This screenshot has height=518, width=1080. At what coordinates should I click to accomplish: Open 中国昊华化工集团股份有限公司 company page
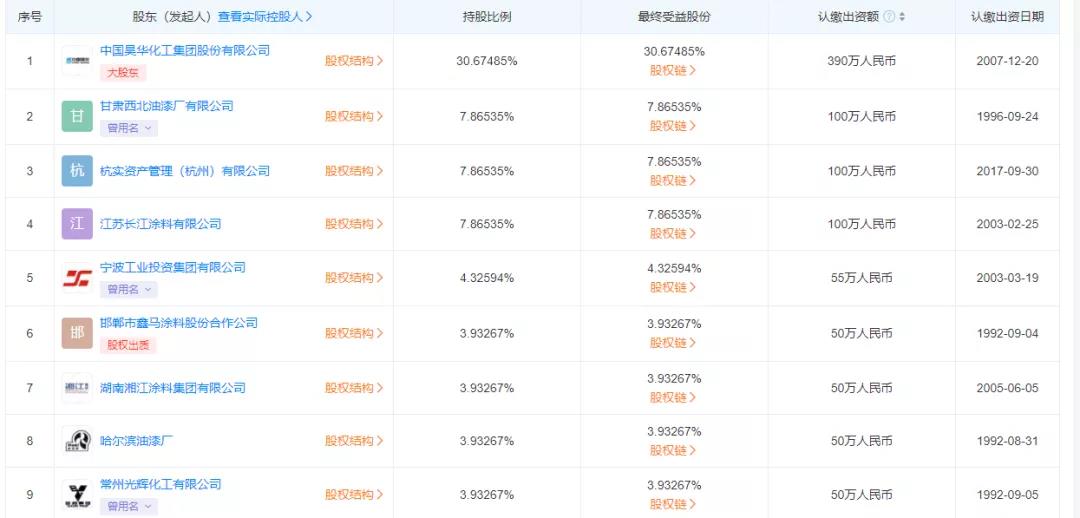point(185,50)
